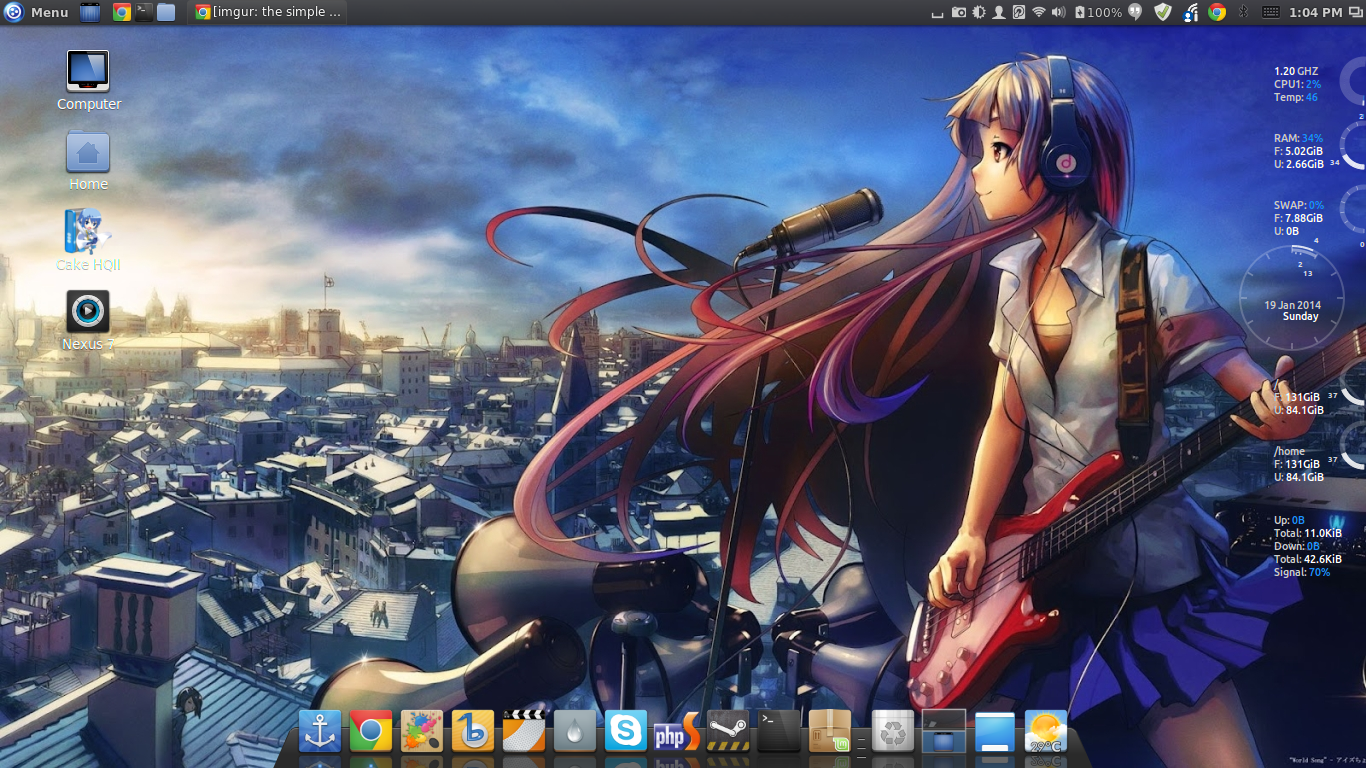Open the Home folder desktop icon

(88, 161)
